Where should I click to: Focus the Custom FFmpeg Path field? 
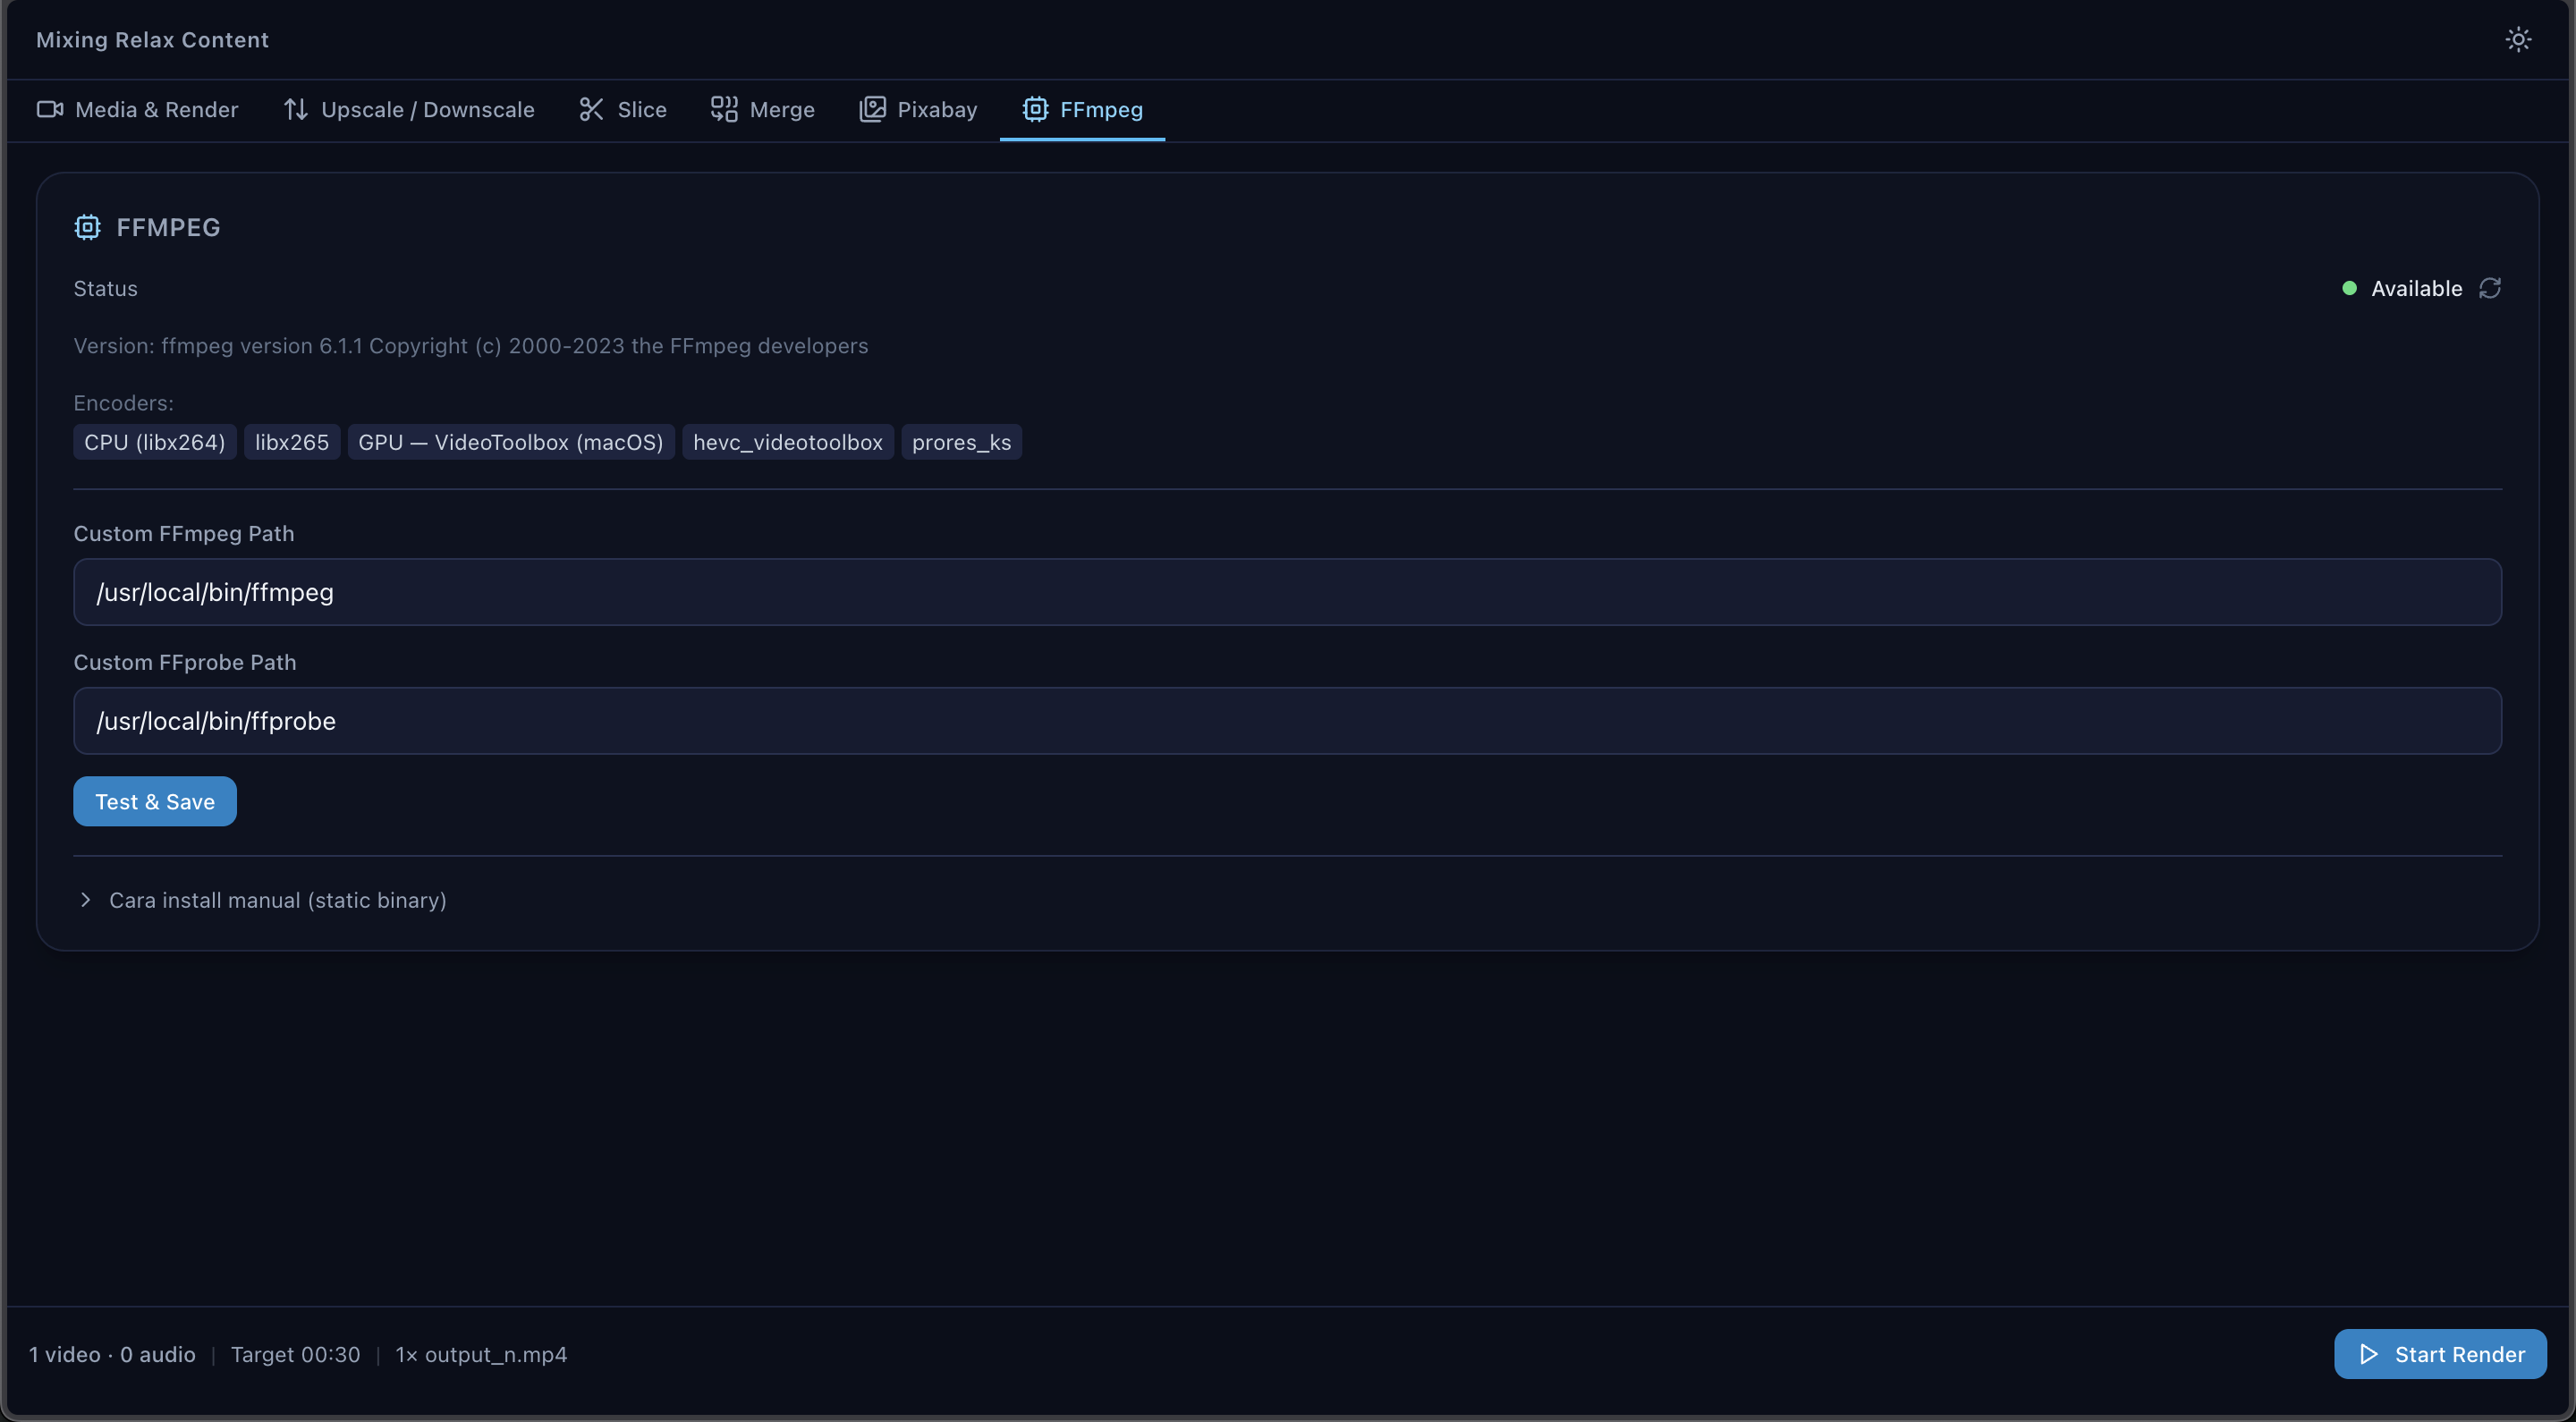pos(1287,592)
